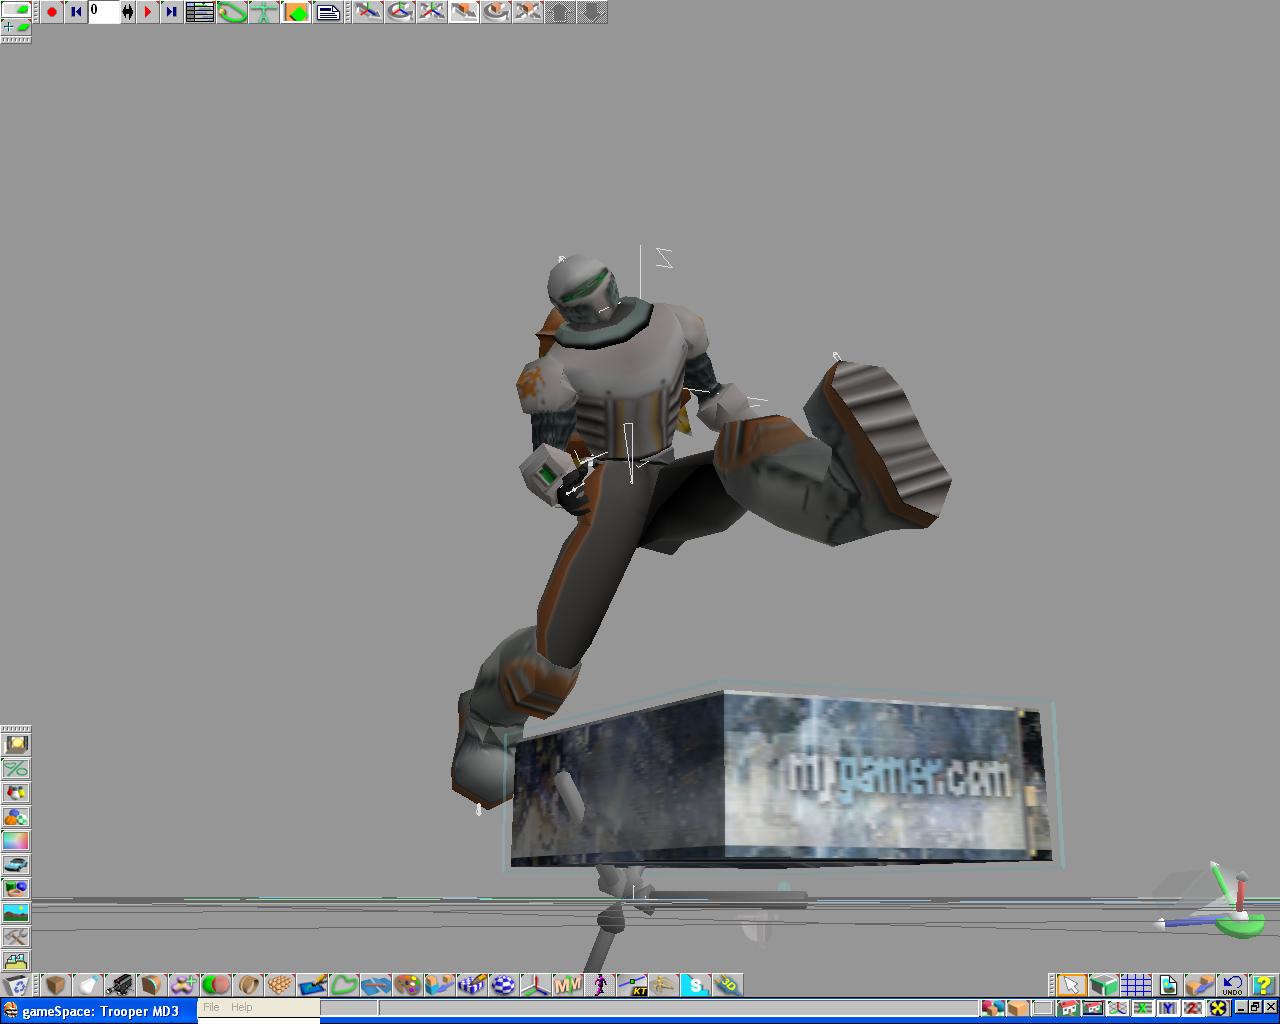Select the Object Tool arrow cursor
This screenshot has height=1024, width=1280.
pyautogui.click(x=1072, y=985)
